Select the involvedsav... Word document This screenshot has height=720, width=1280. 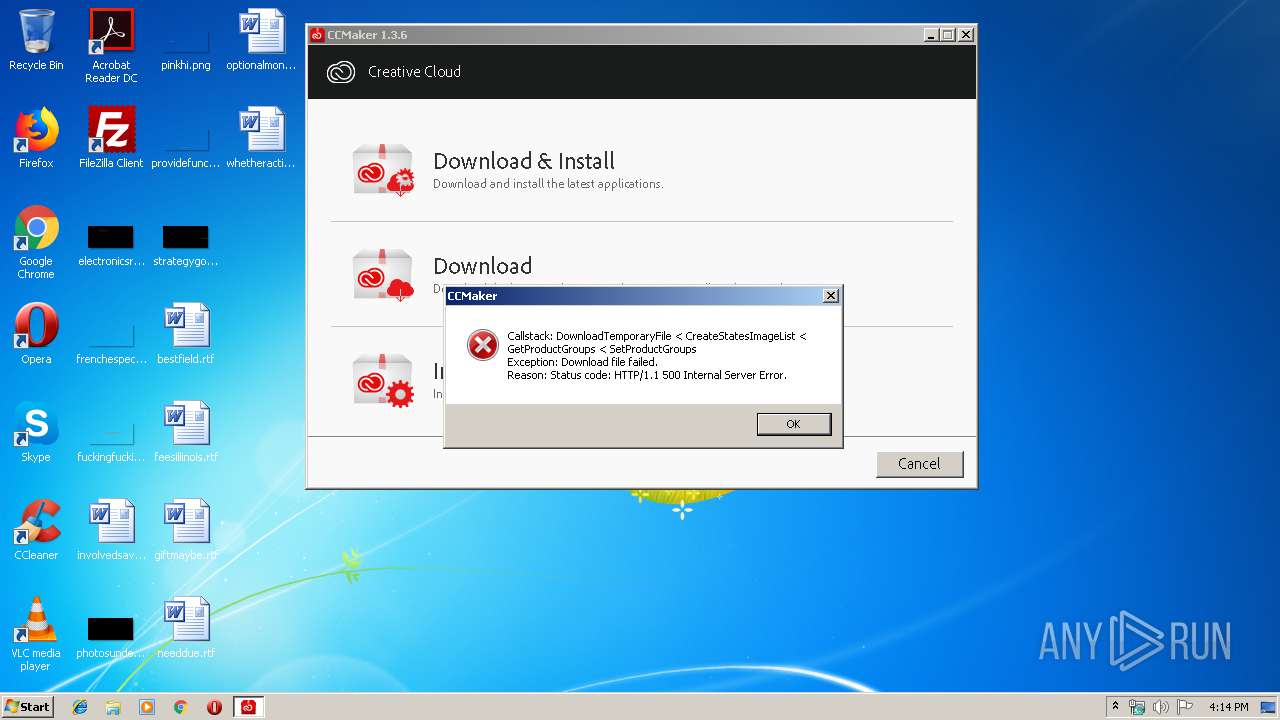[x=111, y=530]
